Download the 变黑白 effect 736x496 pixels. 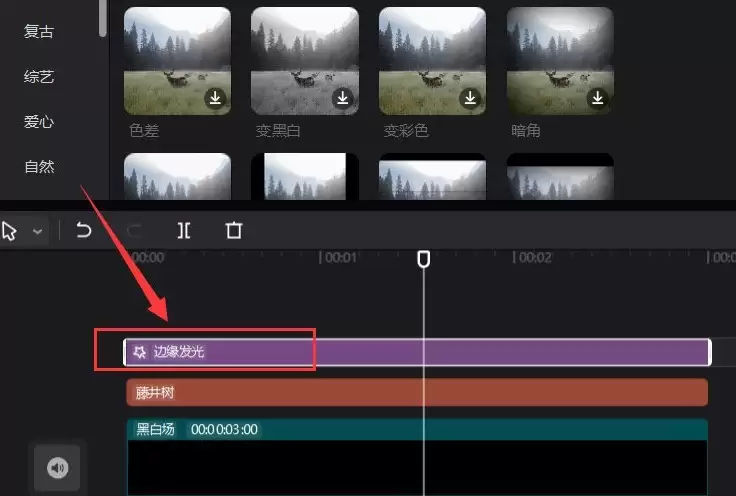click(343, 98)
